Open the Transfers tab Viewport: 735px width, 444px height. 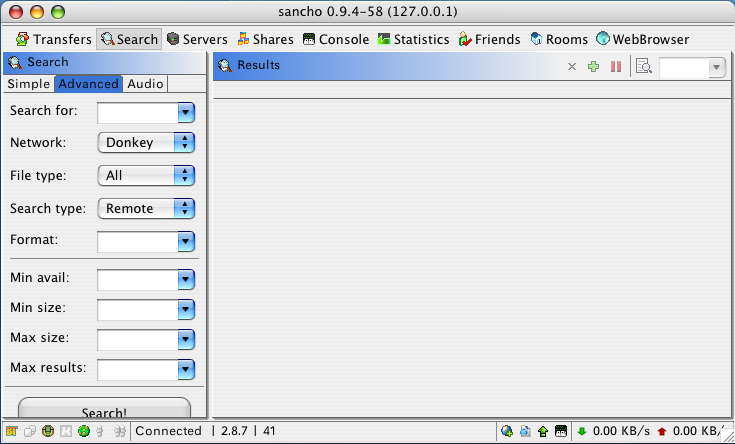point(53,39)
